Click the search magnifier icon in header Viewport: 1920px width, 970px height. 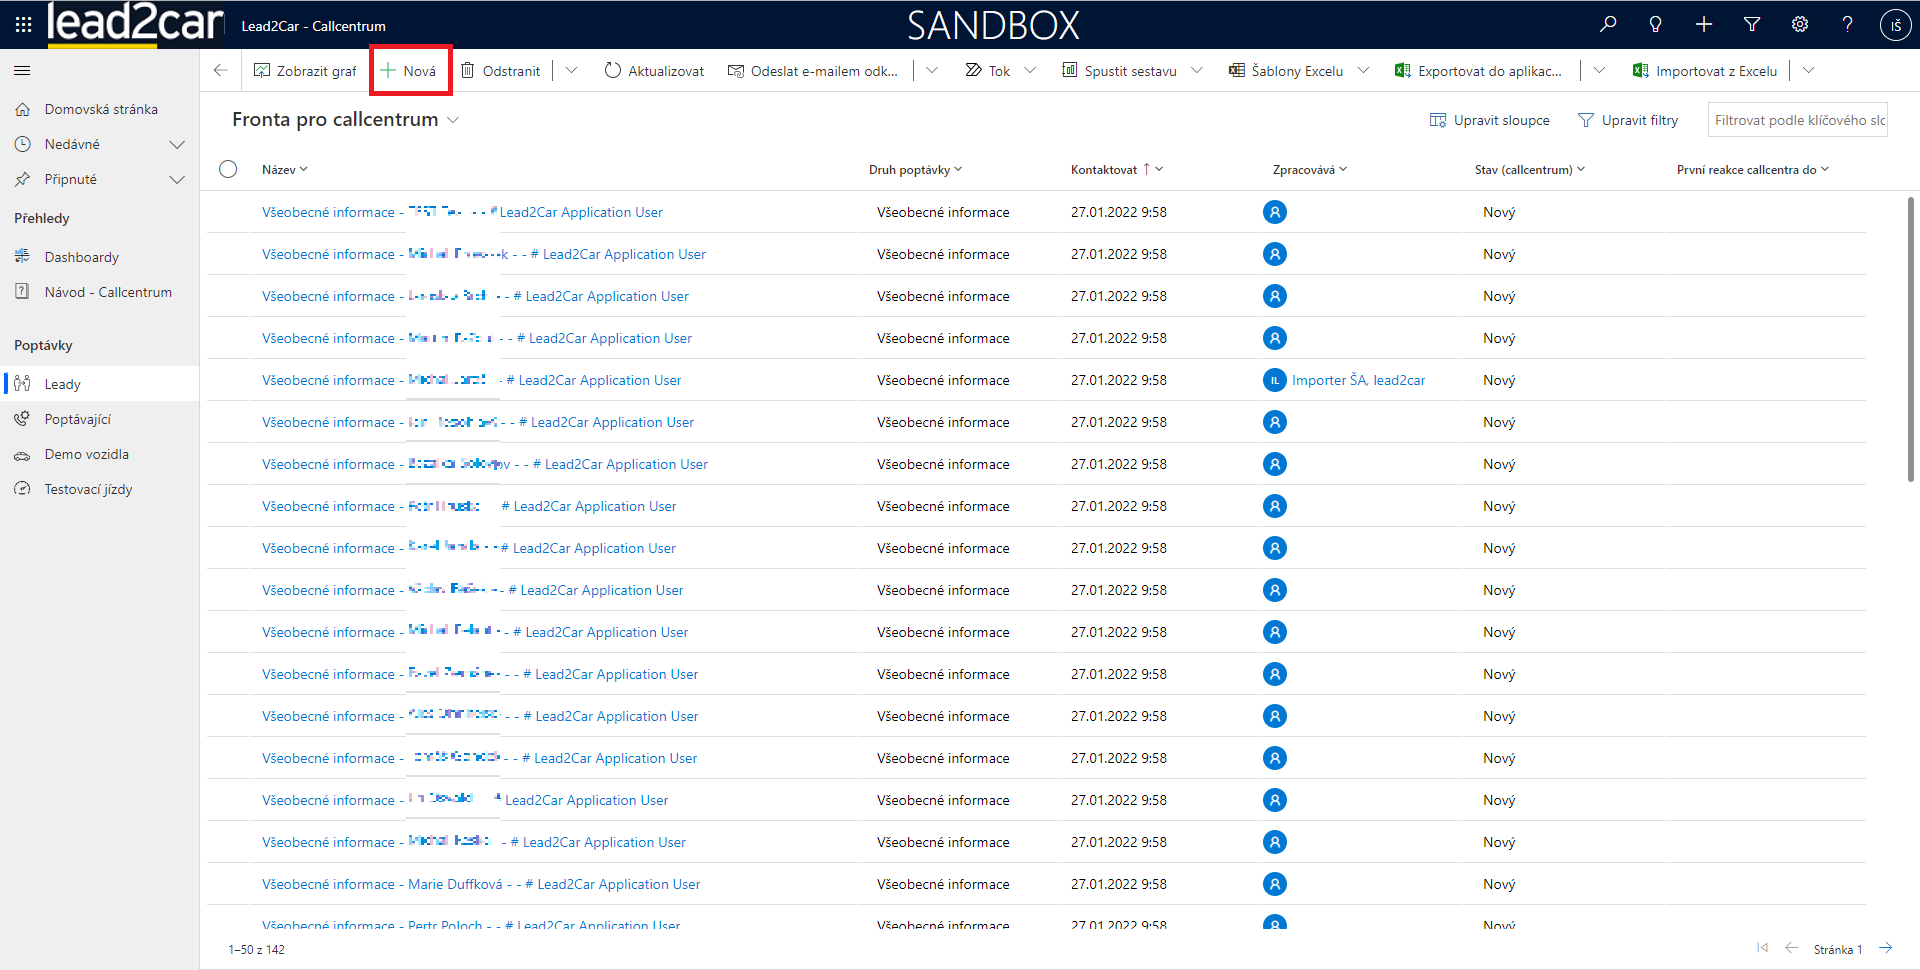(1608, 25)
